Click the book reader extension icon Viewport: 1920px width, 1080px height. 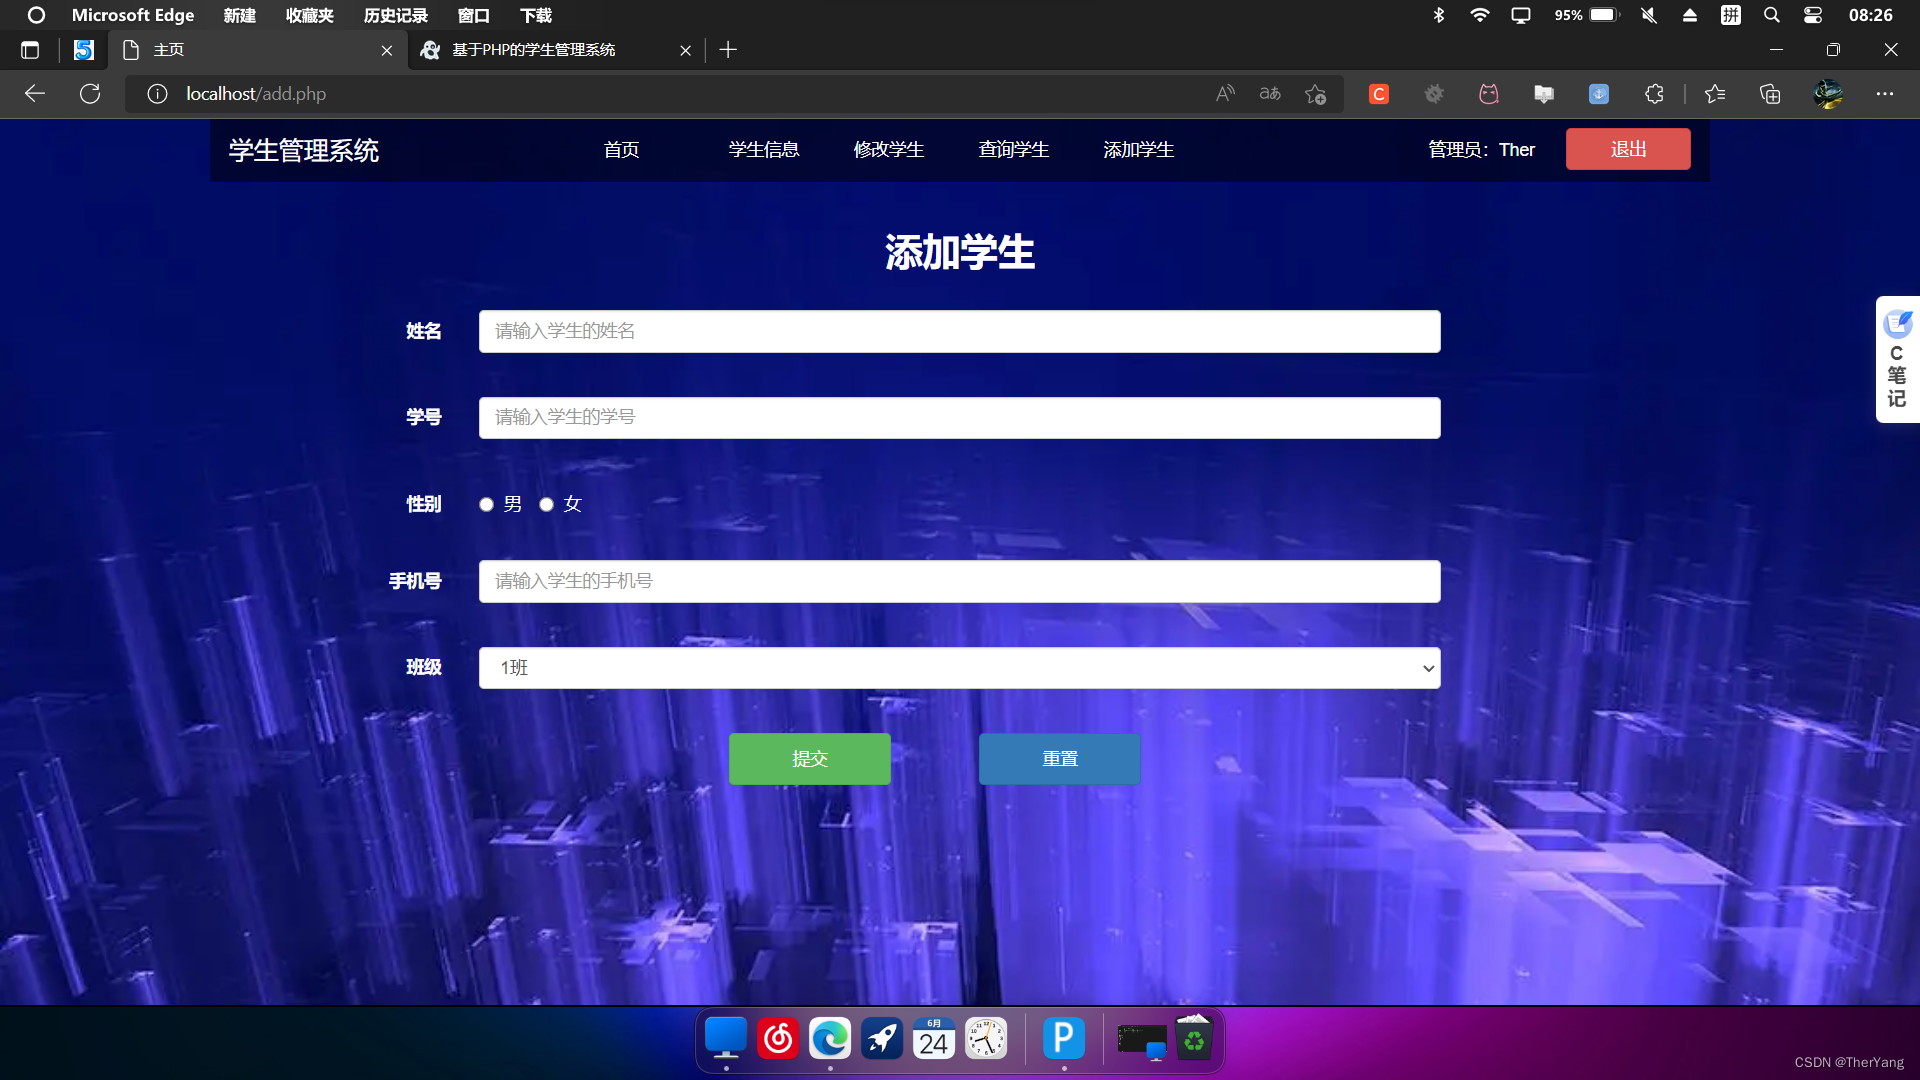click(1544, 94)
